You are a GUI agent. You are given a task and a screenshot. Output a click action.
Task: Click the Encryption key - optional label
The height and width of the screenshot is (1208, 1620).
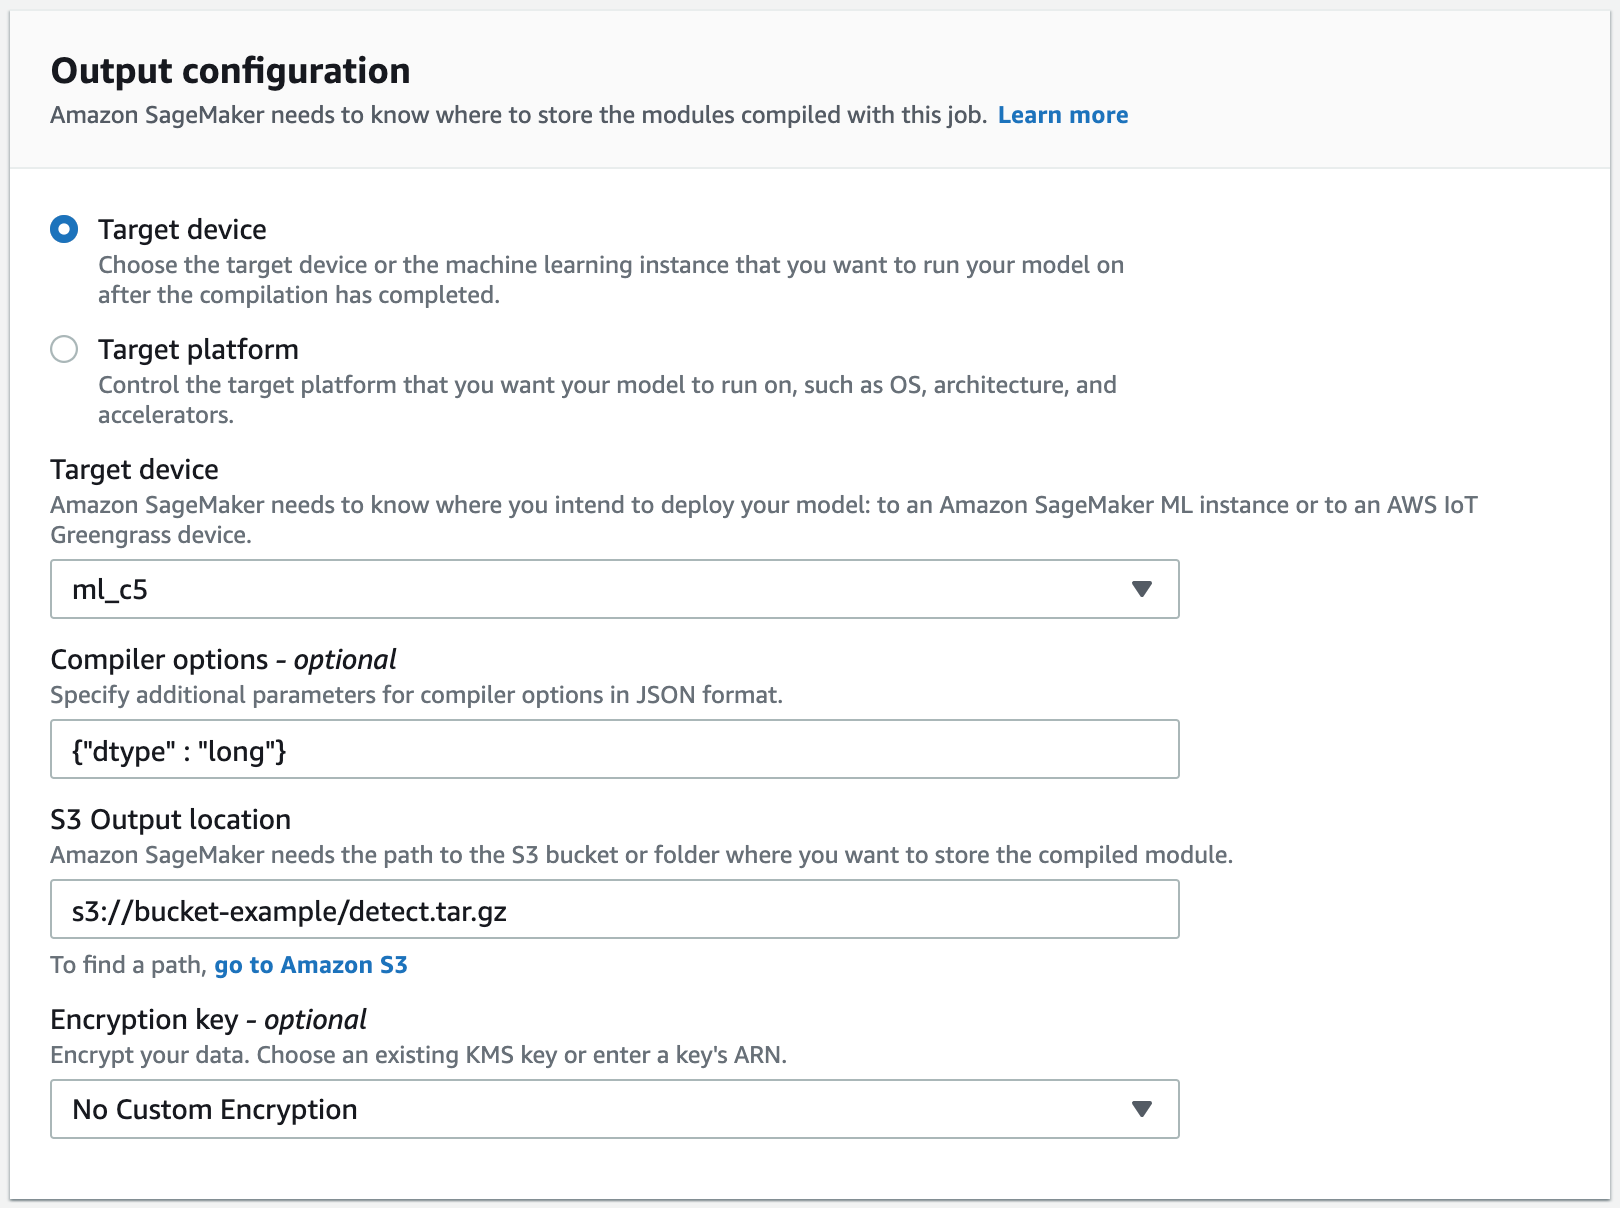(x=208, y=1019)
